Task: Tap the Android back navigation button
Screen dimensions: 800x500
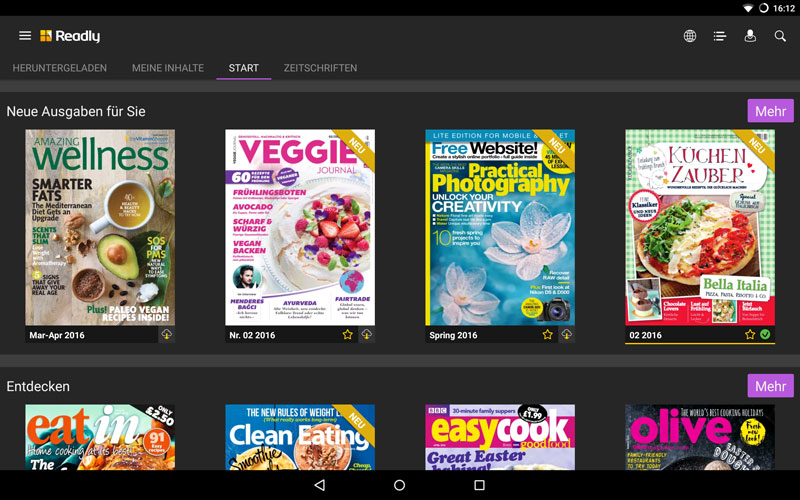Action: click(x=320, y=485)
